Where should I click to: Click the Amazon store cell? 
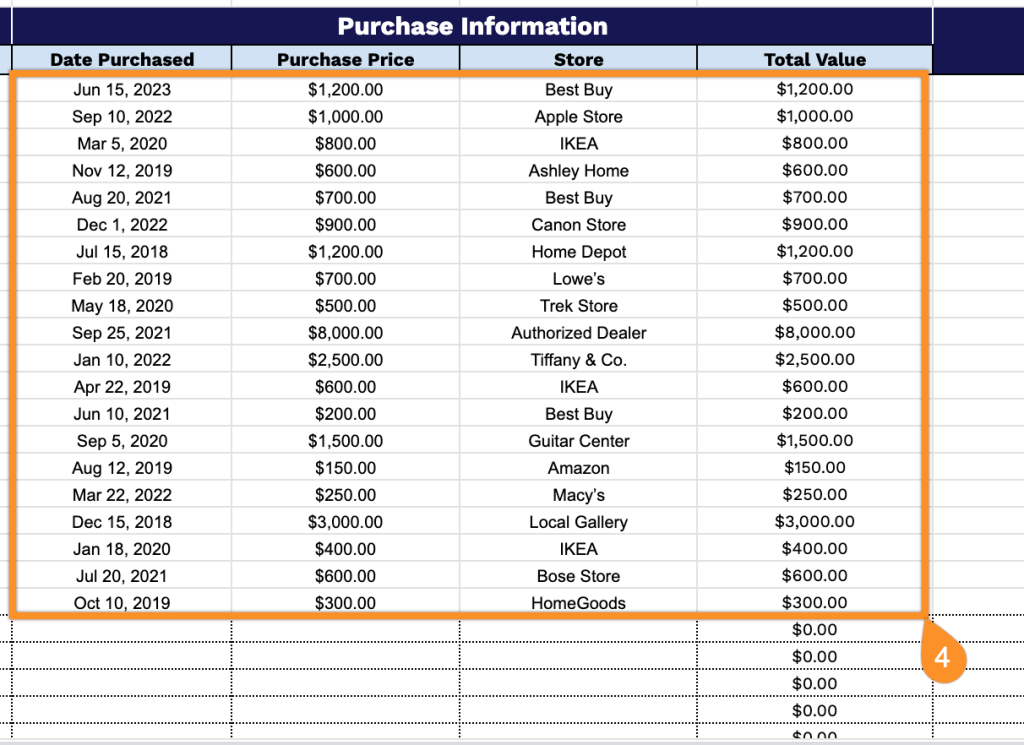pyautogui.click(x=578, y=468)
